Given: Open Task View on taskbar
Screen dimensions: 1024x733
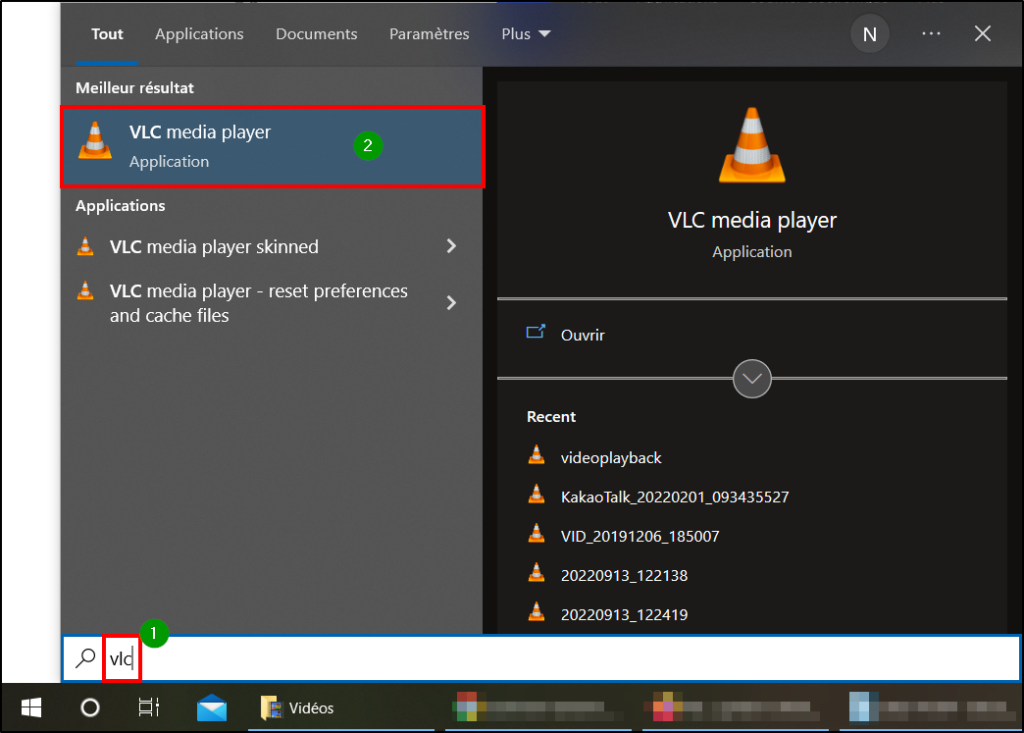Looking at the screenshot, I should click(x=148, y=708).
